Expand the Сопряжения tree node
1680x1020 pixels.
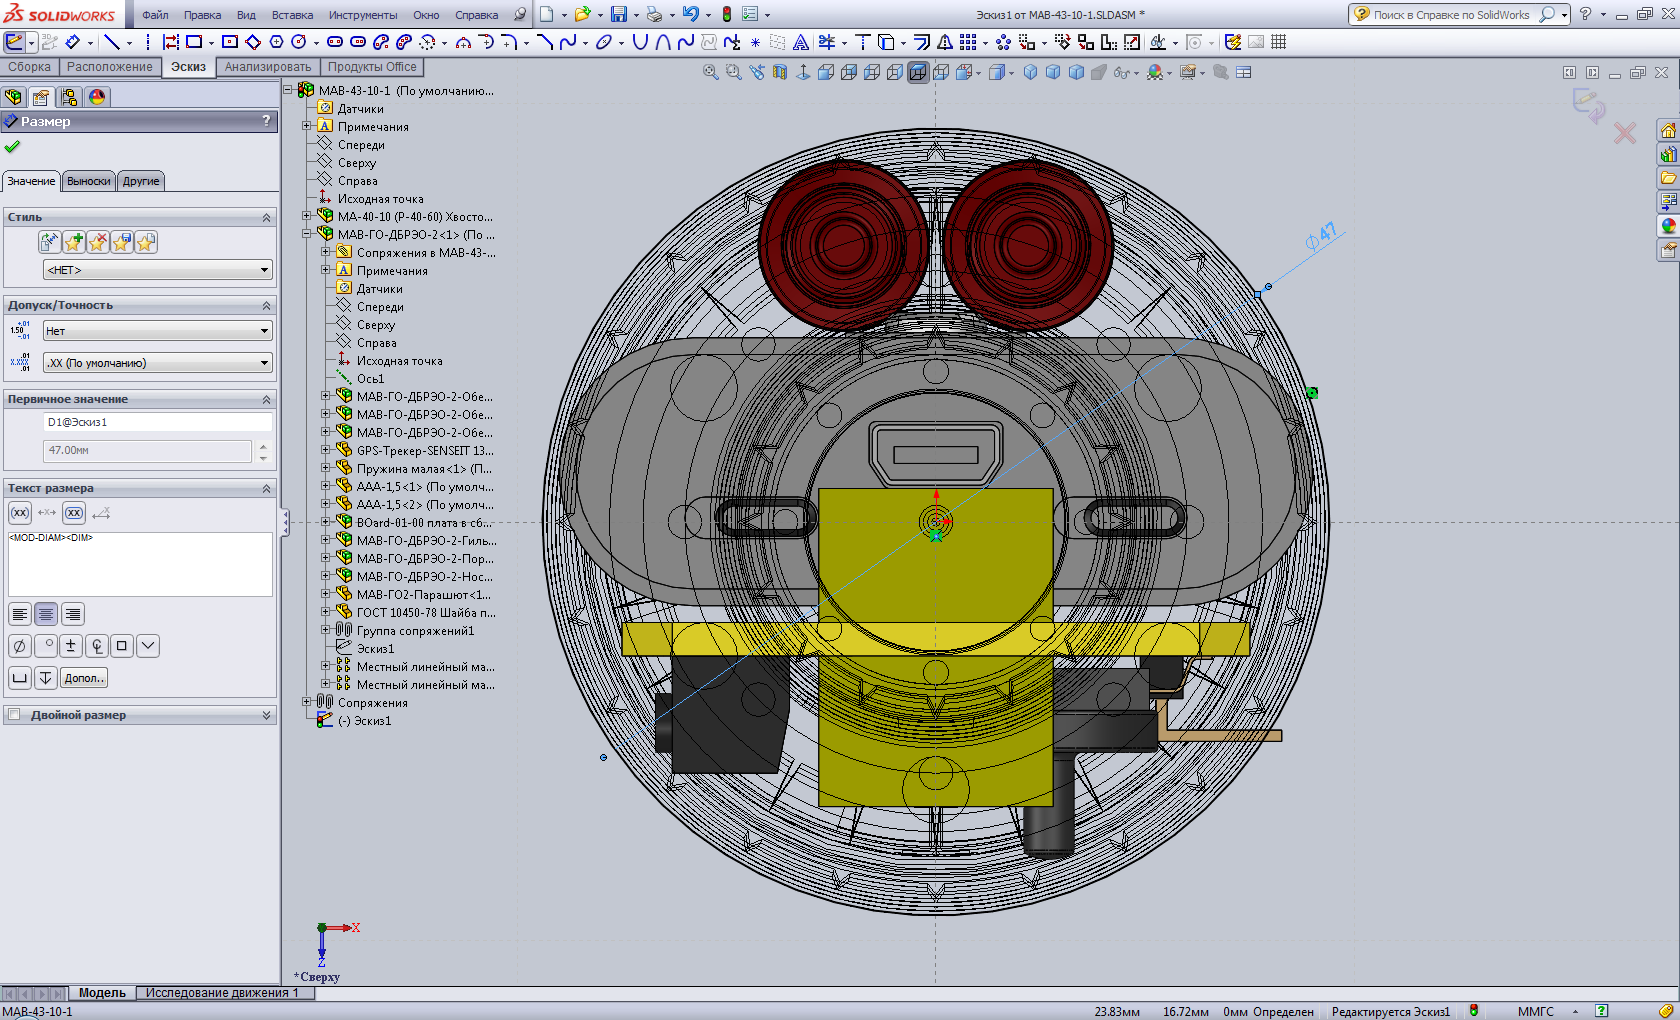[307, 702]
